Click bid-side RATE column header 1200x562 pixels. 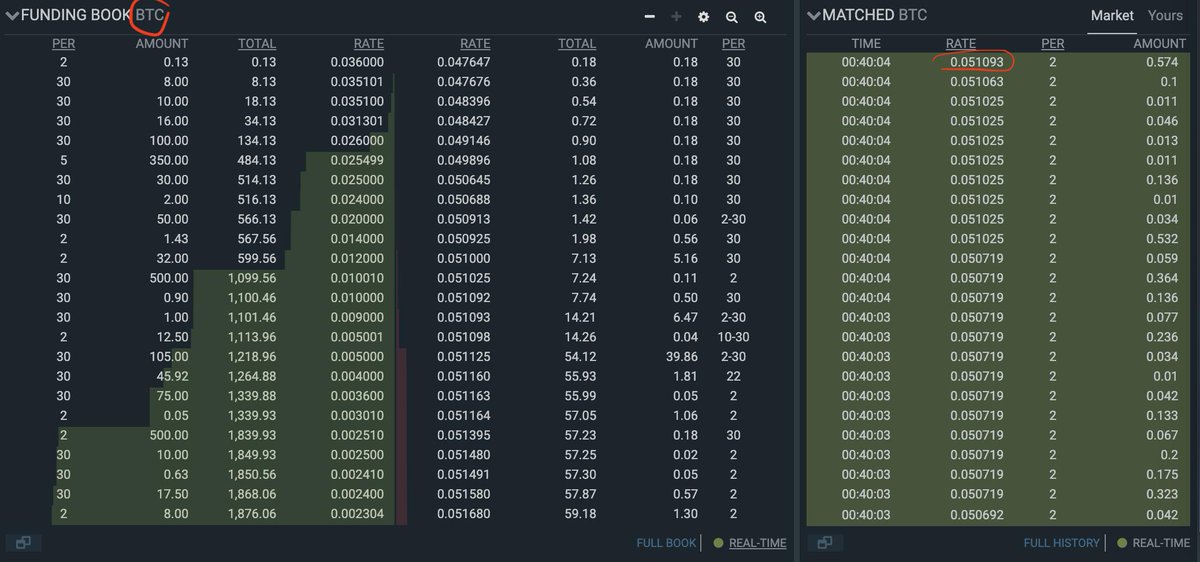click(x=369, y=44)
